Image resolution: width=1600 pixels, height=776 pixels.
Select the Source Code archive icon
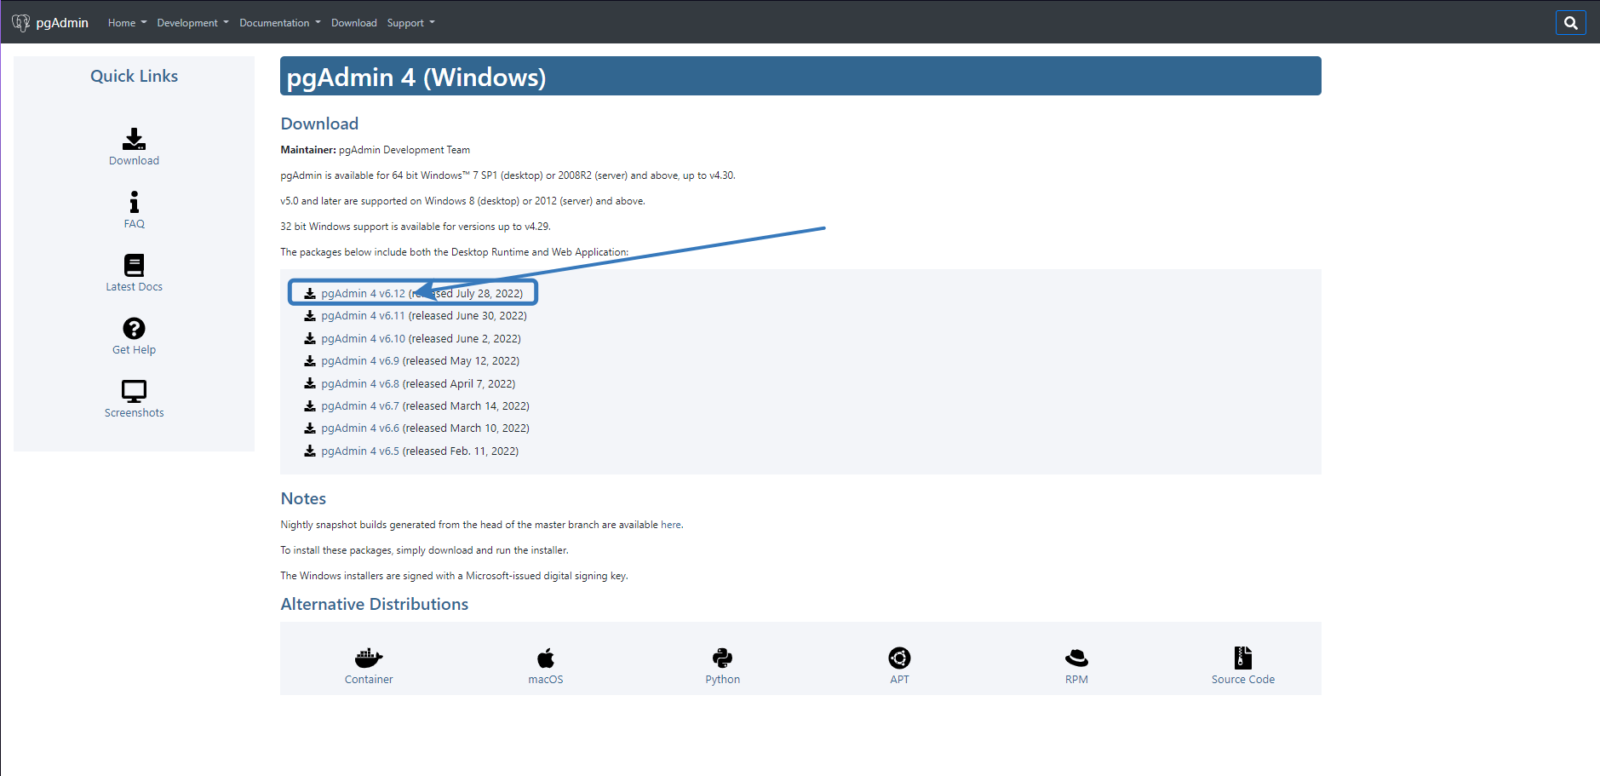pos(1243,658)
